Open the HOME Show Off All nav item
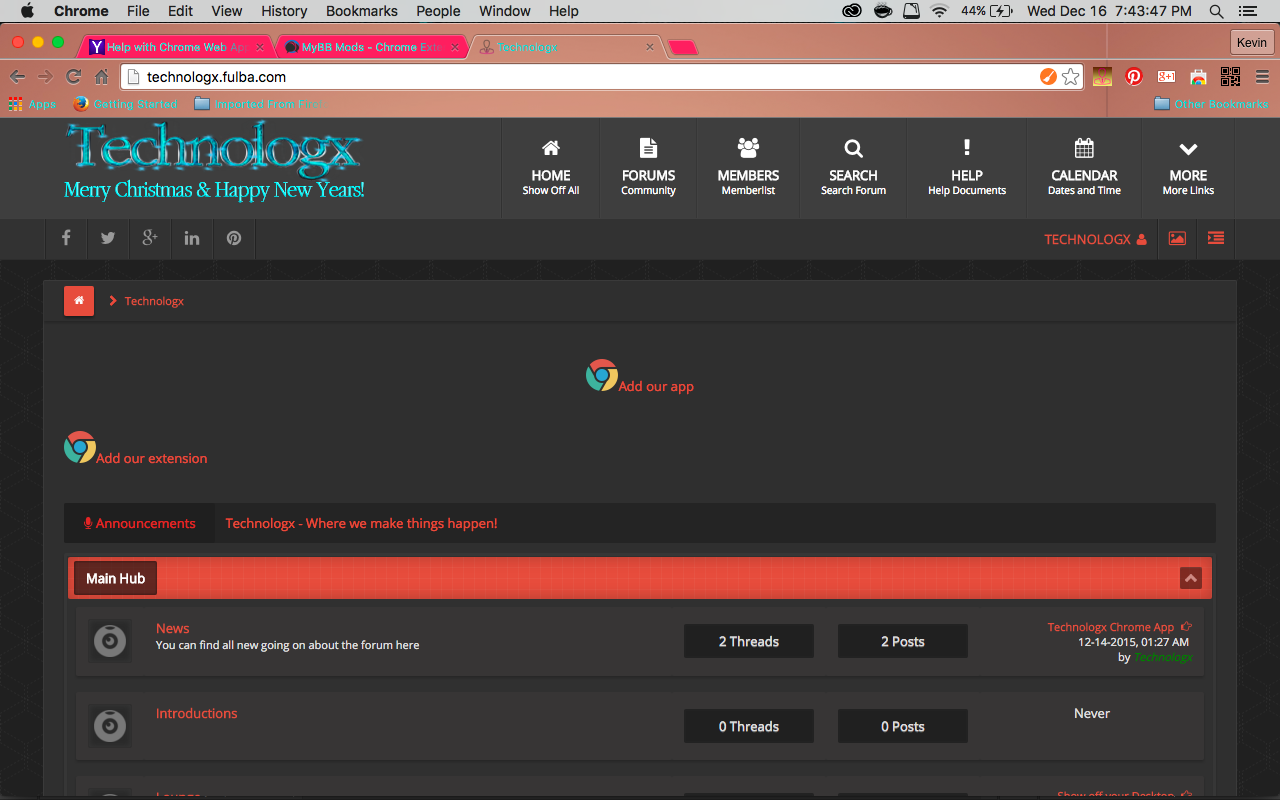The image size is (1280, 800). click(551, 168)
